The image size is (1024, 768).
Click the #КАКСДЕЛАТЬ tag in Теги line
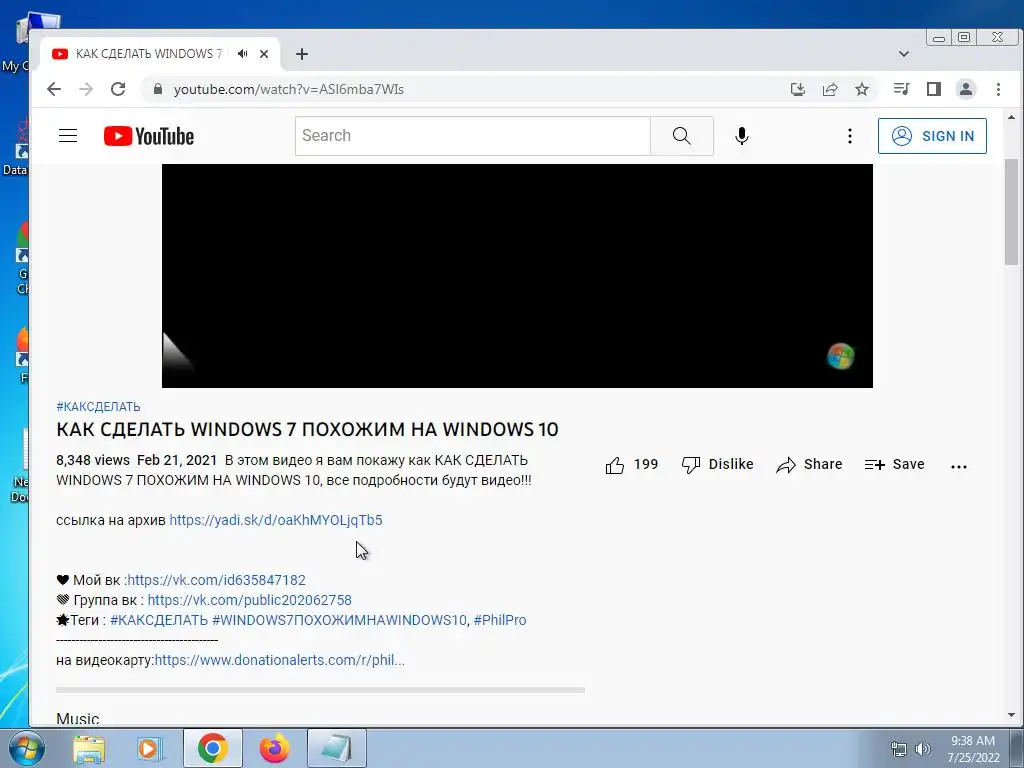click(x=159, y=620)
